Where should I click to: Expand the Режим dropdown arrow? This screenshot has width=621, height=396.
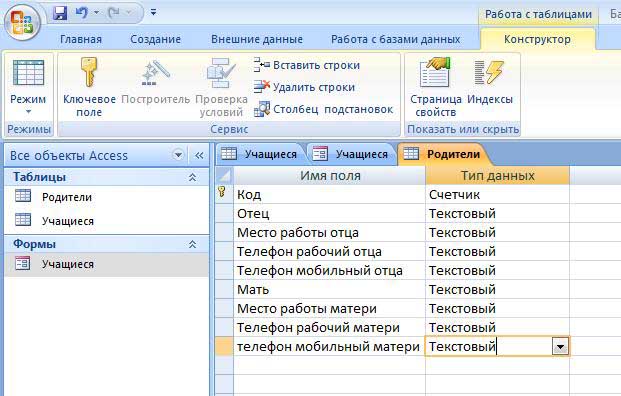tap(28, 112)
